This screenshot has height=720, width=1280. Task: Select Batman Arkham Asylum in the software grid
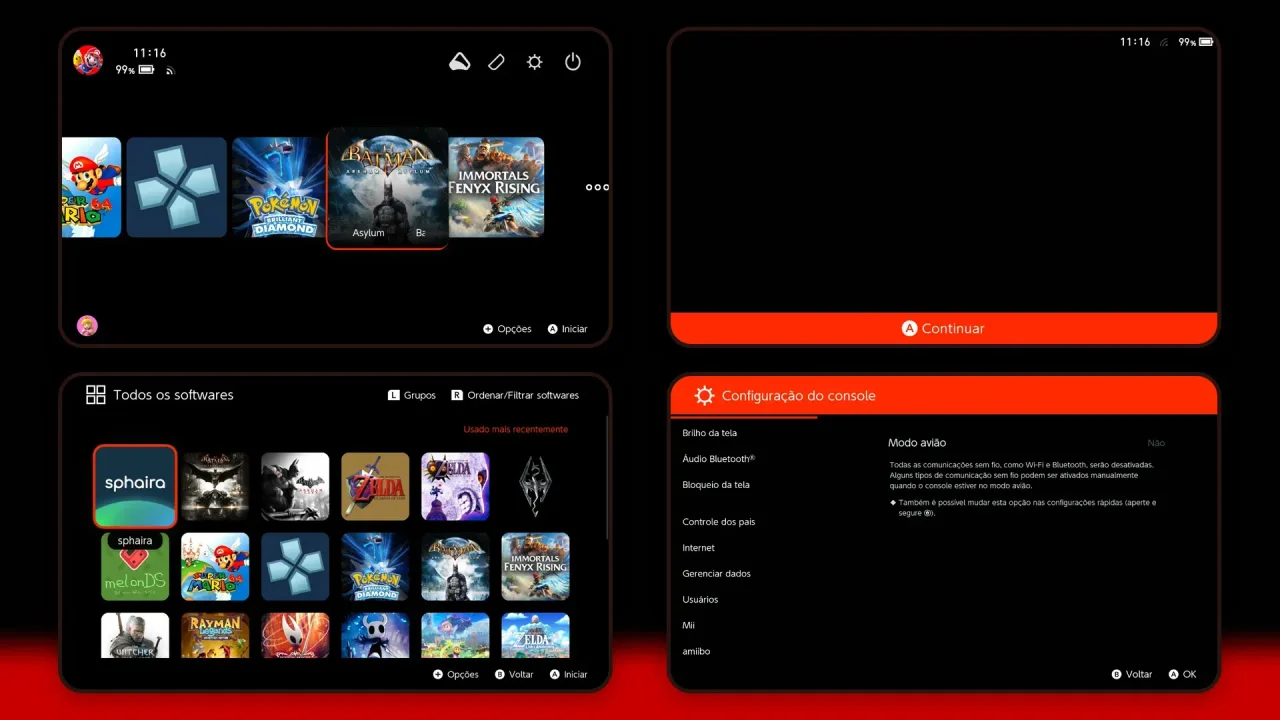455,567
